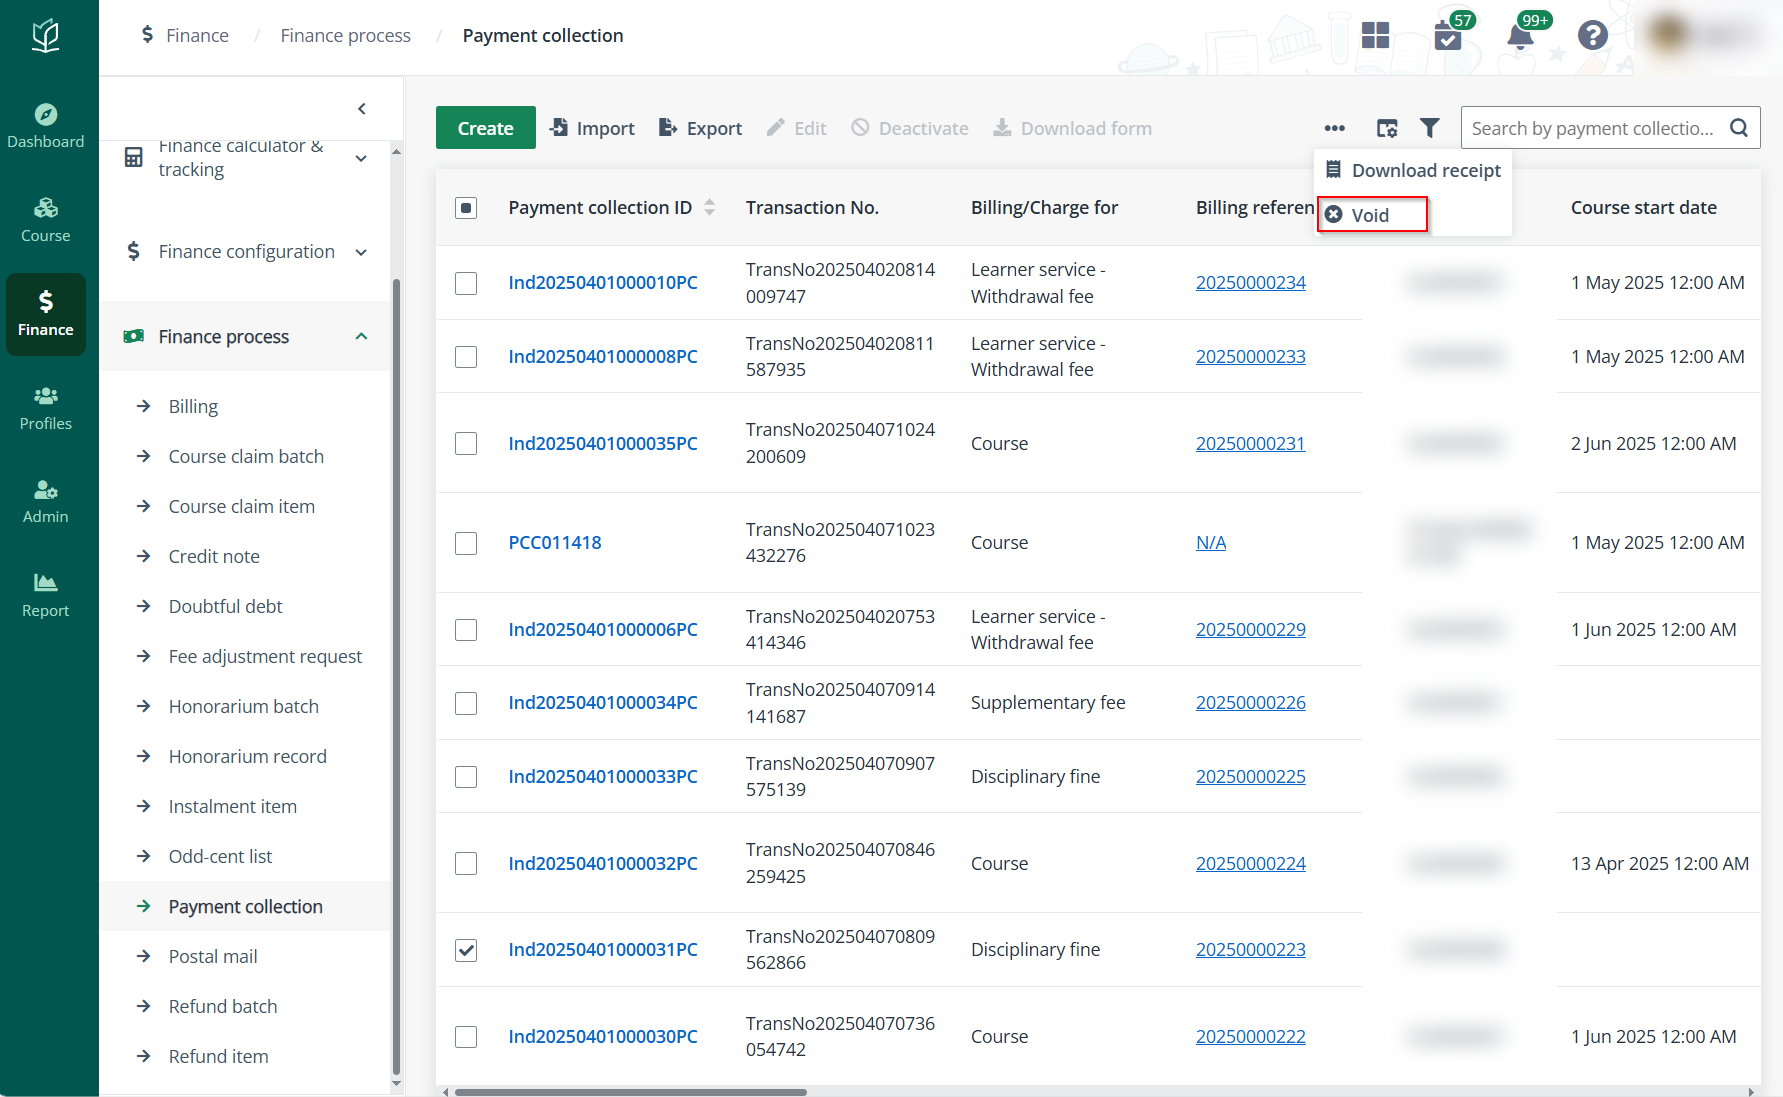The image size is (1783, 1097).
Task: Check the row Ind20250401000032PC checkbox
Action: [466, 863]
